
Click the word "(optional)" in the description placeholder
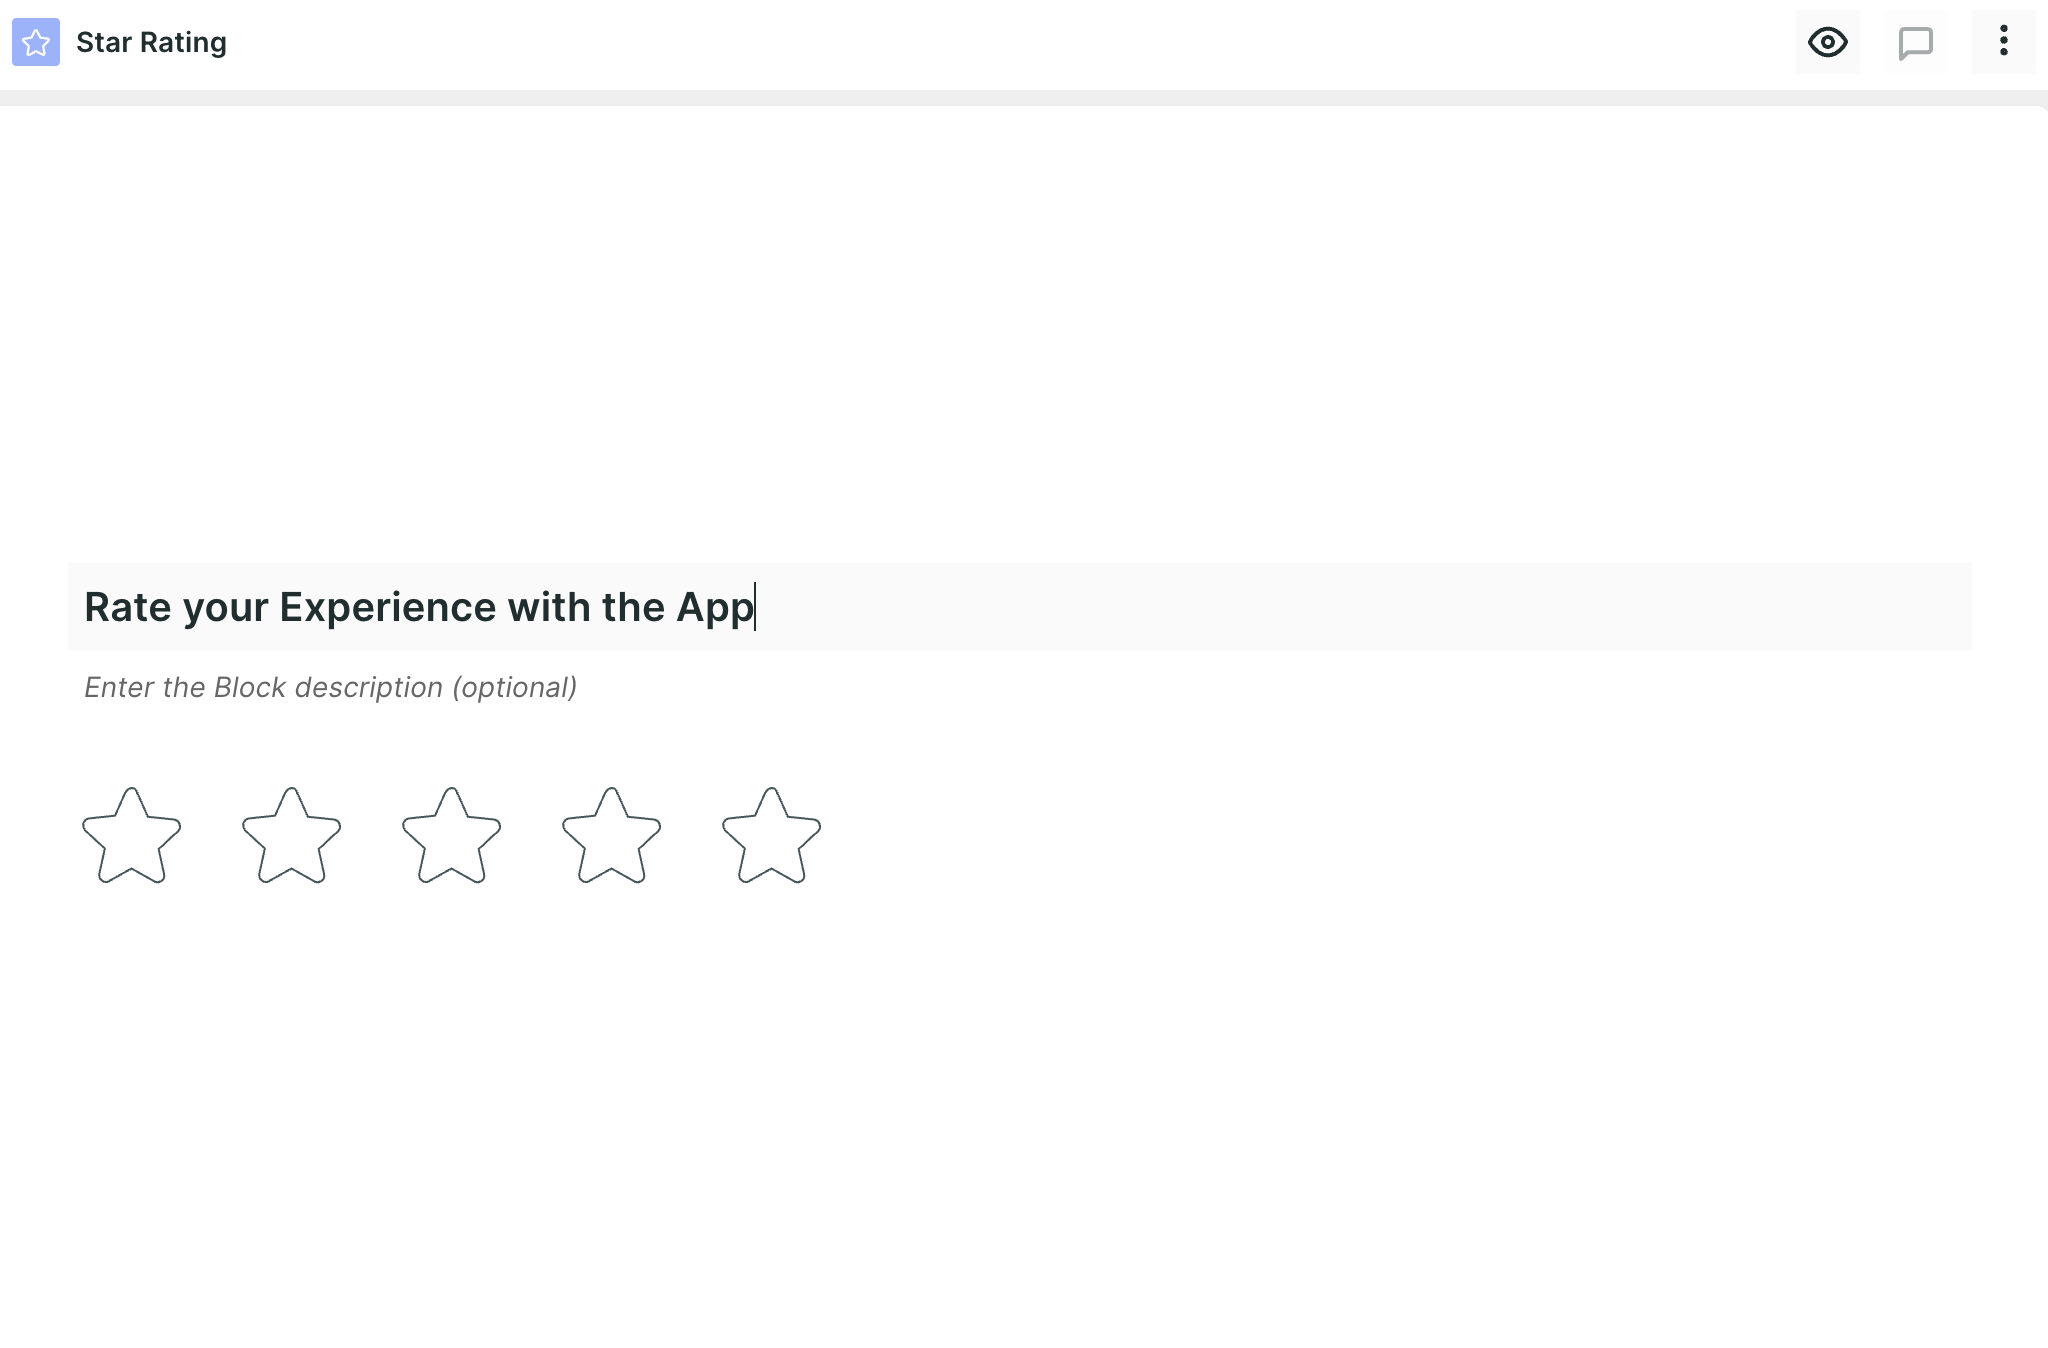514,687
